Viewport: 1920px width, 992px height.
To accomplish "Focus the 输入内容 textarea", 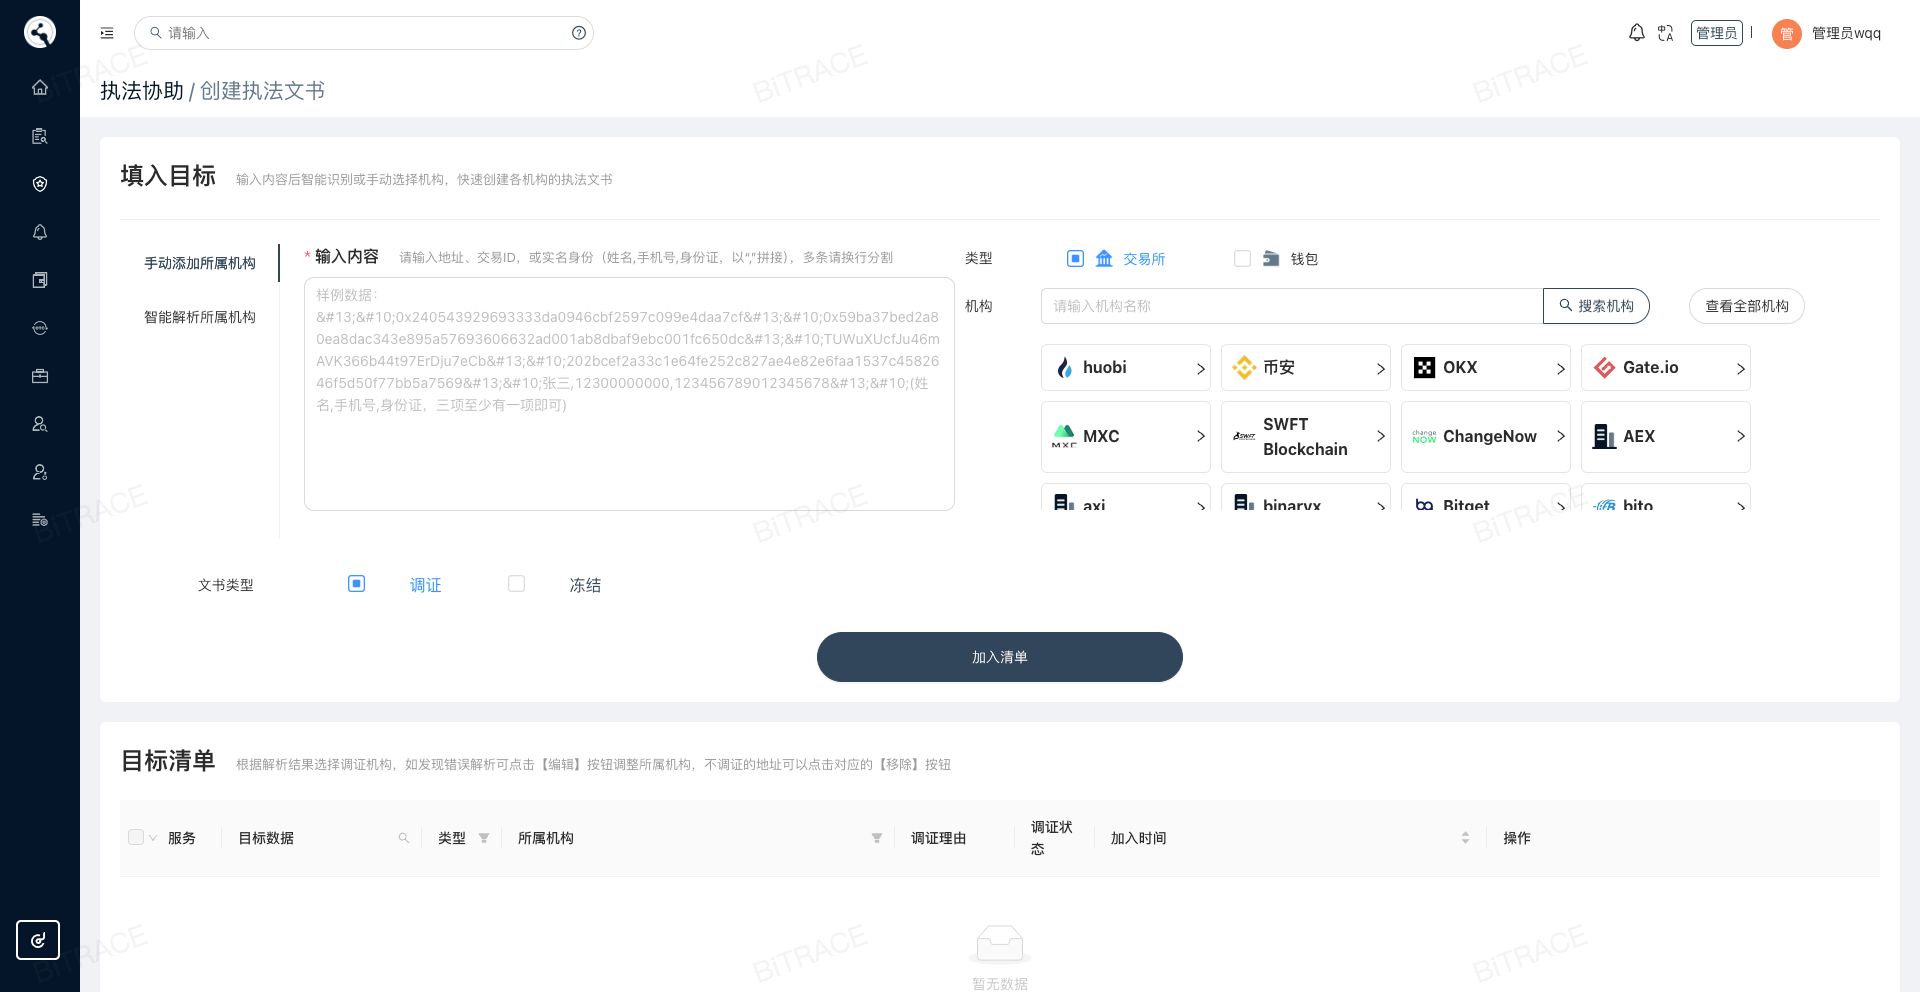I will (629, 394).
